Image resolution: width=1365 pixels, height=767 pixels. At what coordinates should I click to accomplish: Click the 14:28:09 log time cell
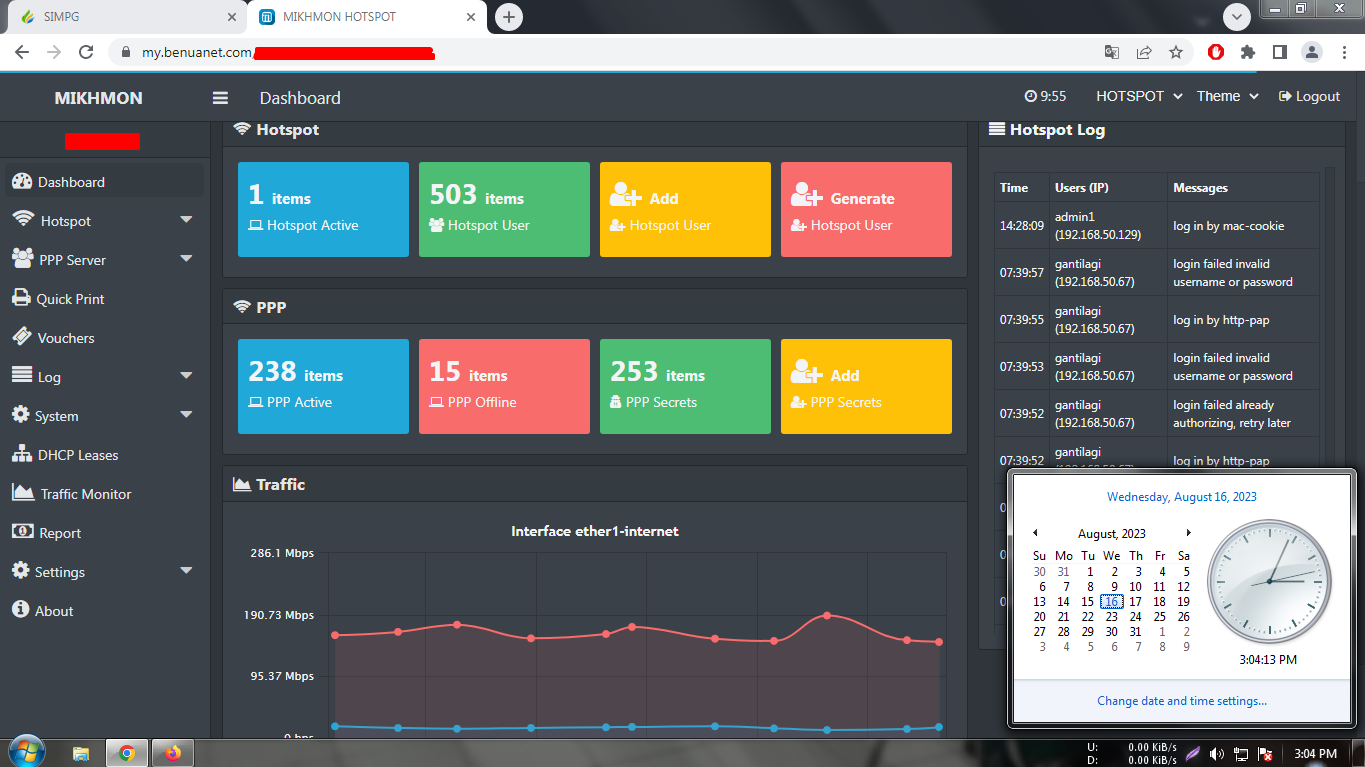[1021, 226]
